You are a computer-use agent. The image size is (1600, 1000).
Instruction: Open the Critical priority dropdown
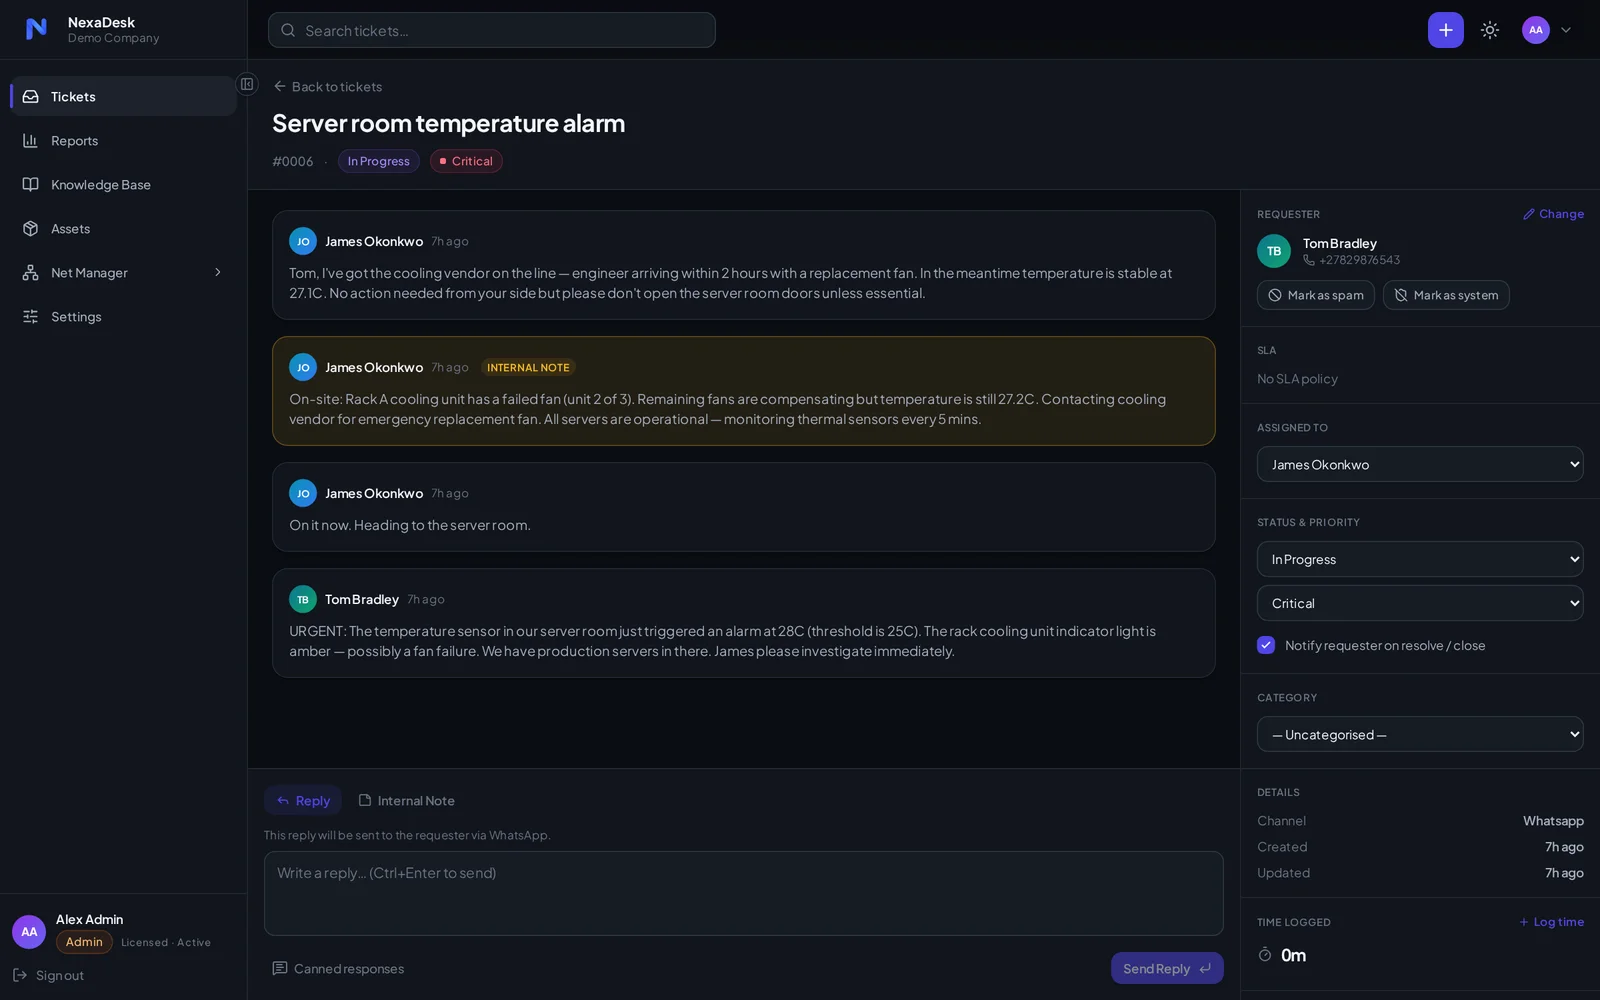point(1420,603)
